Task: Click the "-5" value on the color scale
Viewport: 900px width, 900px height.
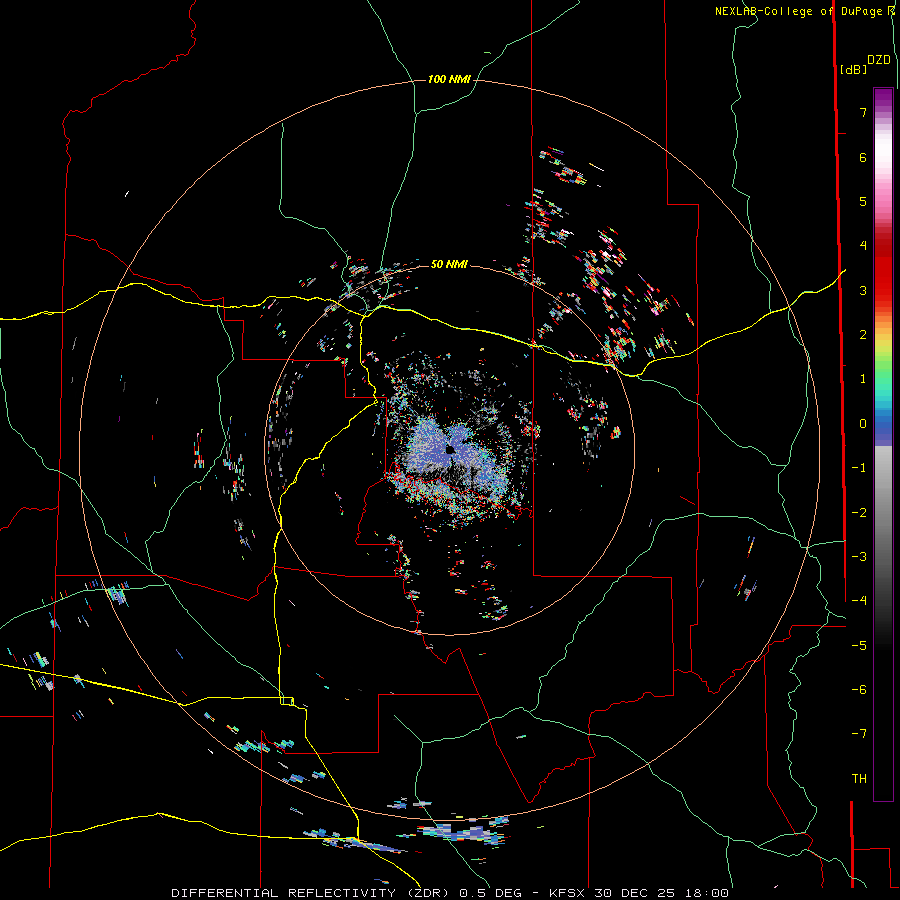Action: point(859,646)
